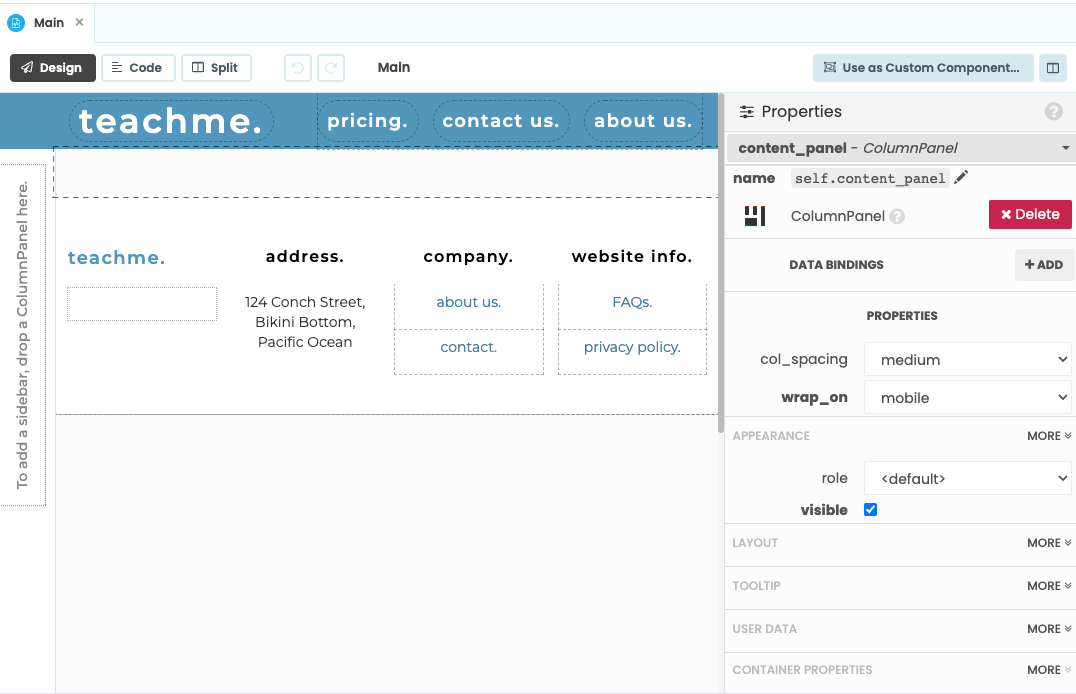The width and height of the screenshot is (1076, 694).
Task: Expand the Appearance section with MORE
Action: 1048,436
